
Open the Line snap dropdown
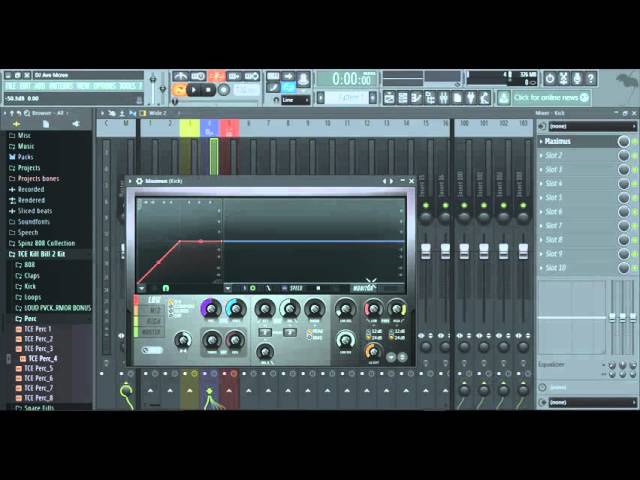coord(296,100)
